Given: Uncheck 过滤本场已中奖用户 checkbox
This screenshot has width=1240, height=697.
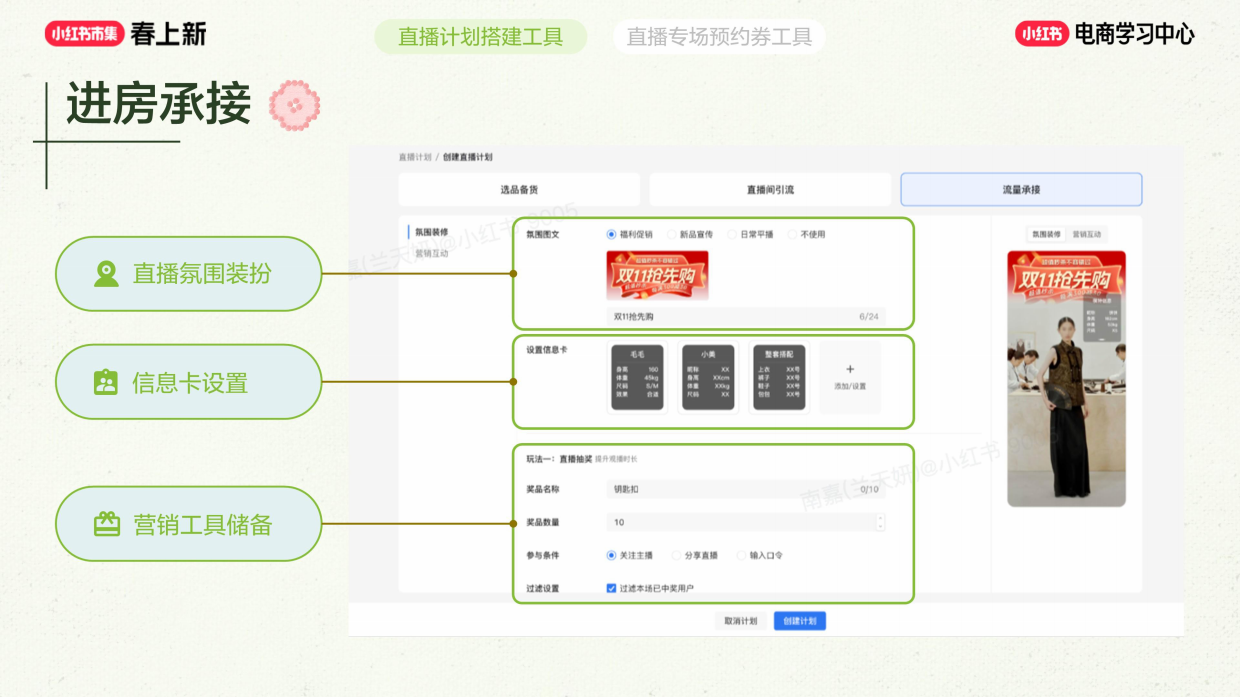Looking at the screenshot, I should (611, 588).
